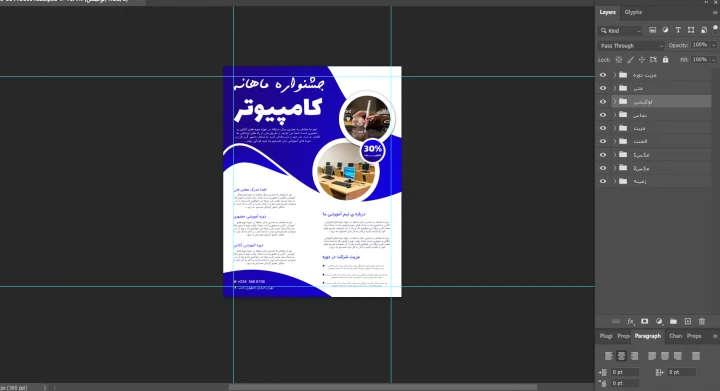Click lock image pixels brush icon
The image size is (720, 391).
point(630,60)
